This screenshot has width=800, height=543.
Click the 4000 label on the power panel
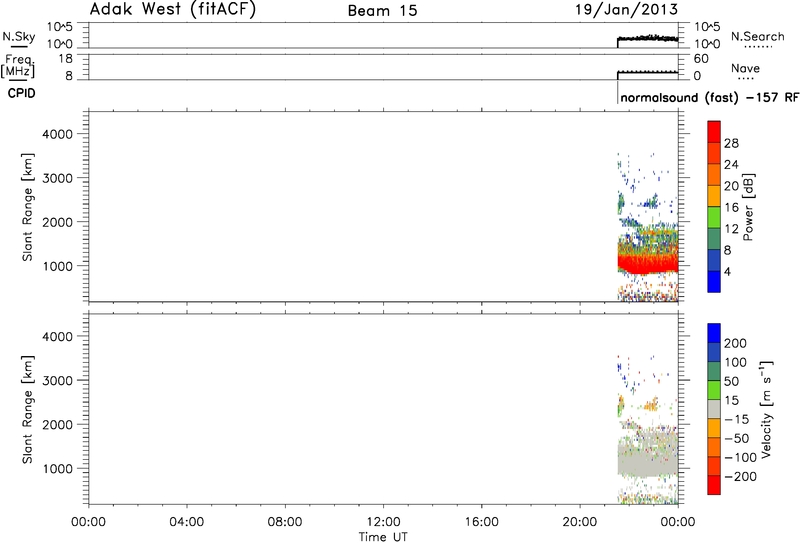click(x=58, y=134)
